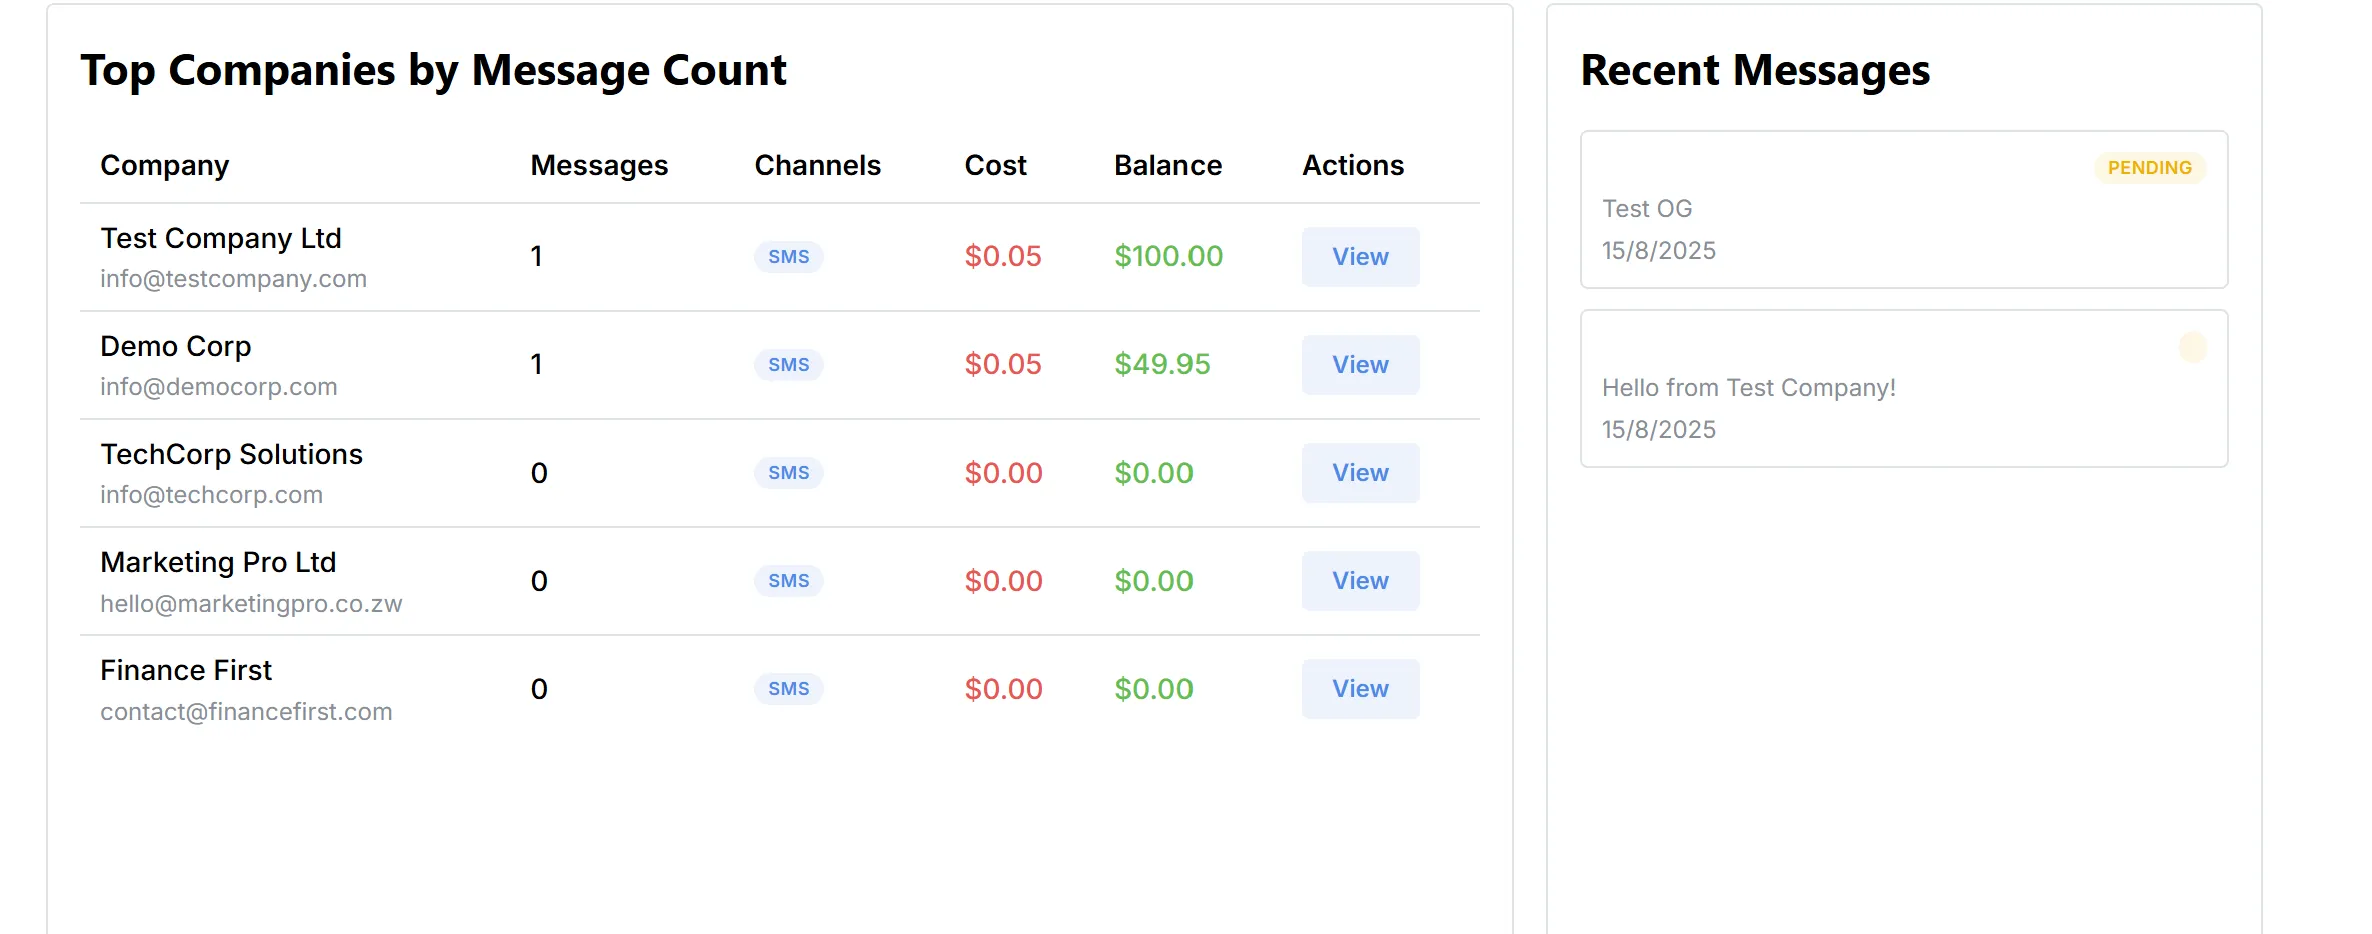Viewport: 2372px width, 934px height.
Task: Click hello@marketingpro.co.zw email address
Action: point(251,604)
